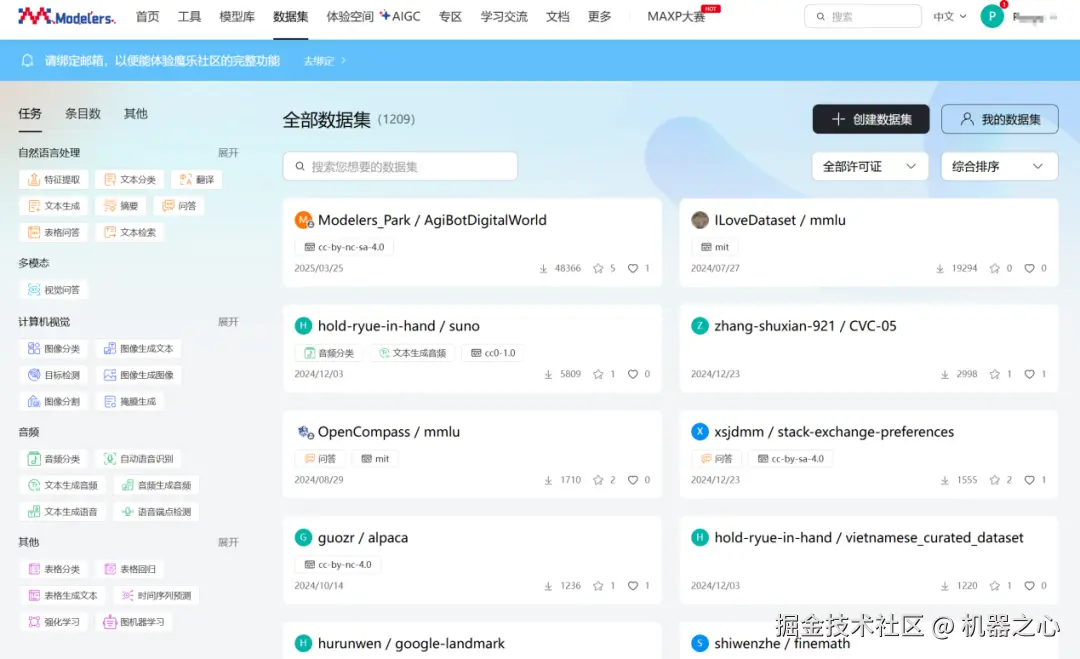Choose the 目标检测 tag
The image size is (1080, 659).
54,375
